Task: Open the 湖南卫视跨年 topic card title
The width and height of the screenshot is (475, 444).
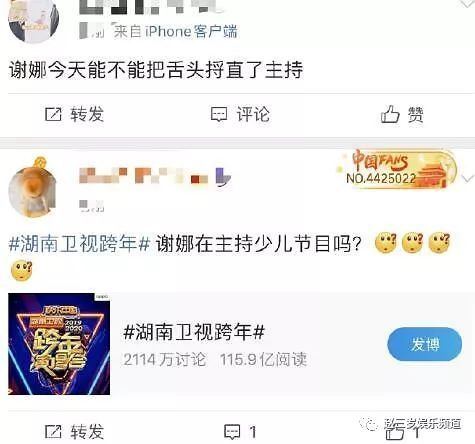Action: [194, 332]
